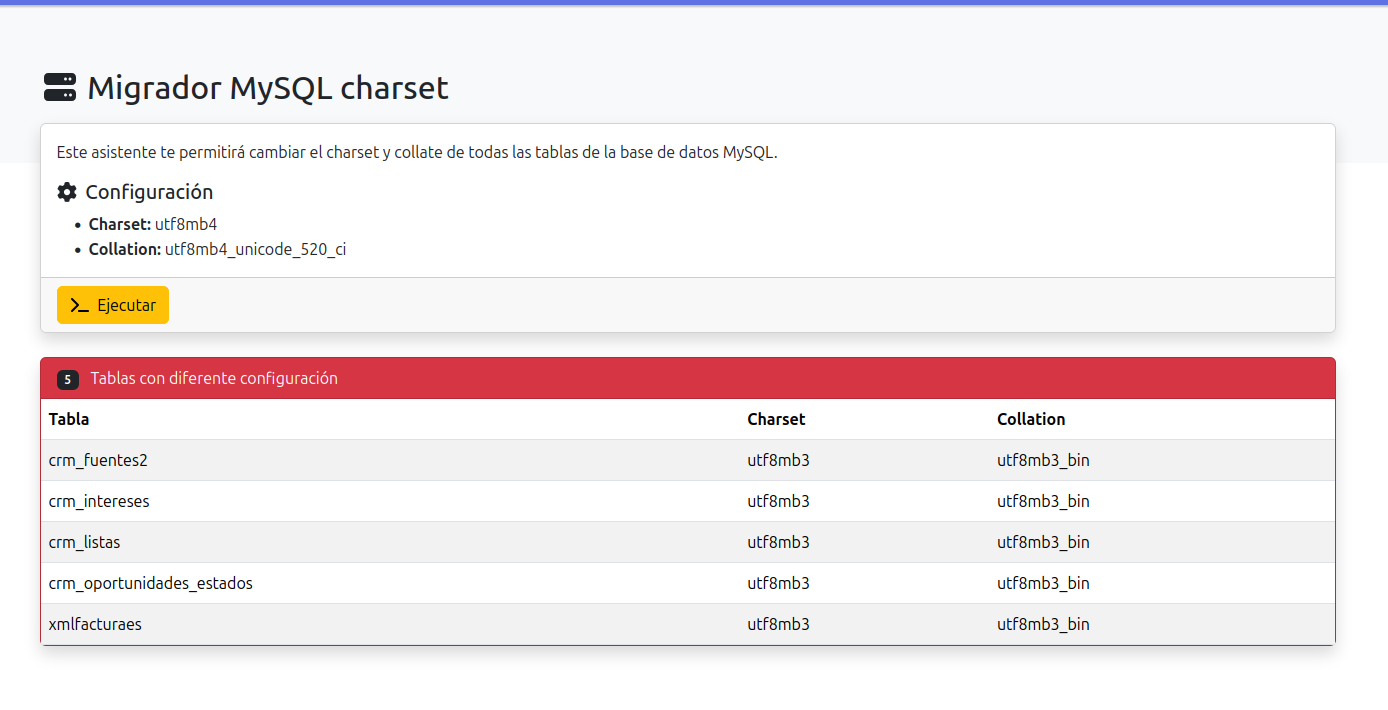Click the Charset column header
Viewport: 1388px width, 710px height.
[776, 419]
